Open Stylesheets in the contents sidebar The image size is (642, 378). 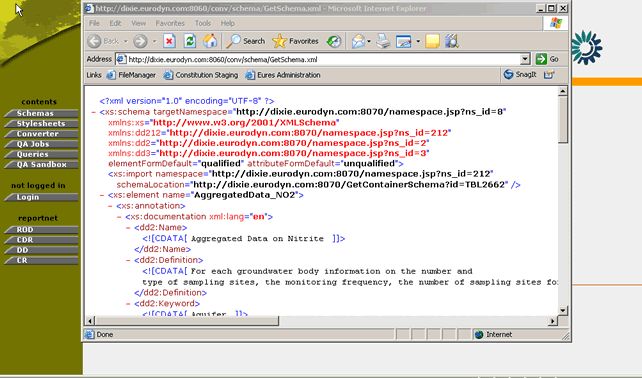coord(41,124)
